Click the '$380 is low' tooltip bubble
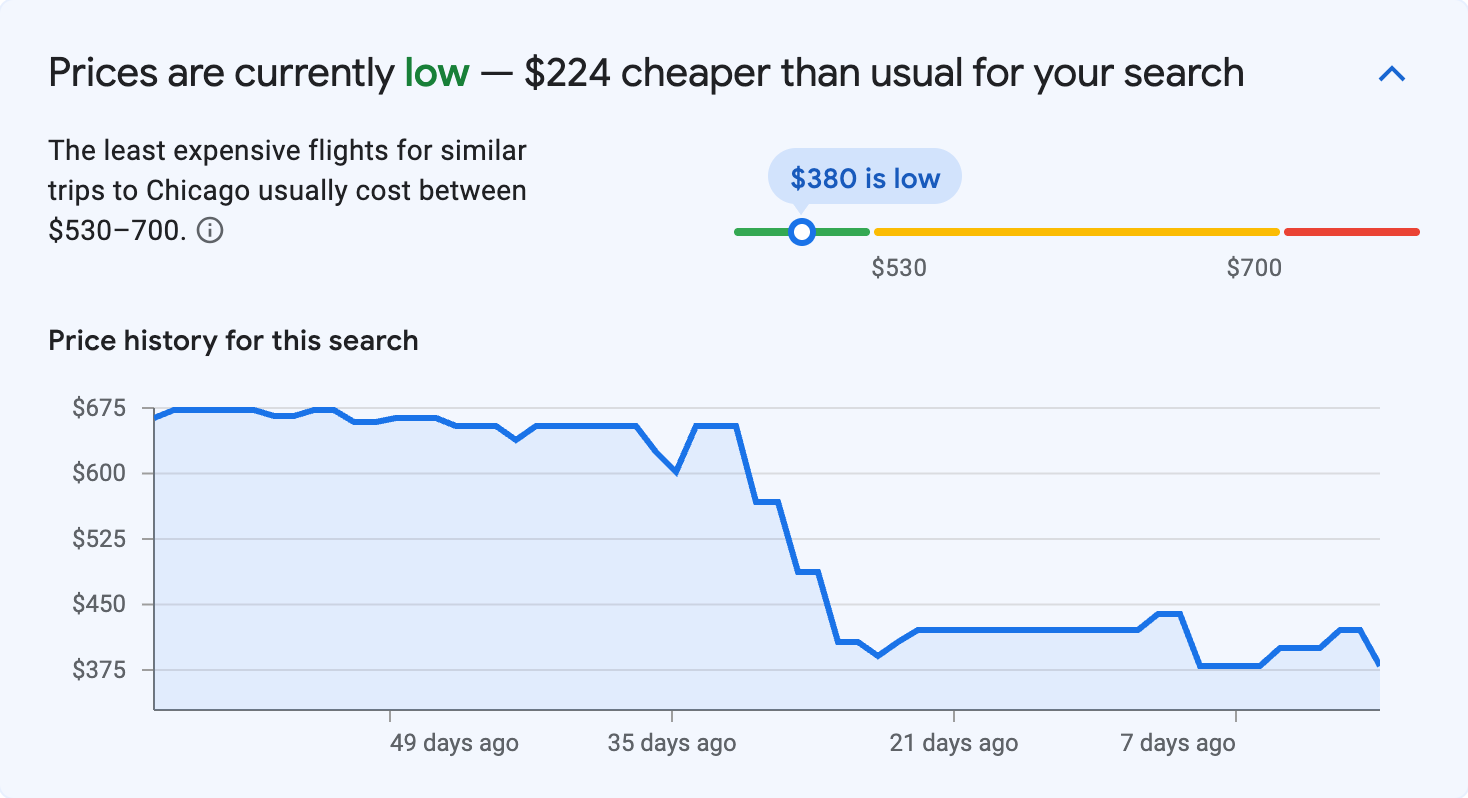 [x=864, y=177]
